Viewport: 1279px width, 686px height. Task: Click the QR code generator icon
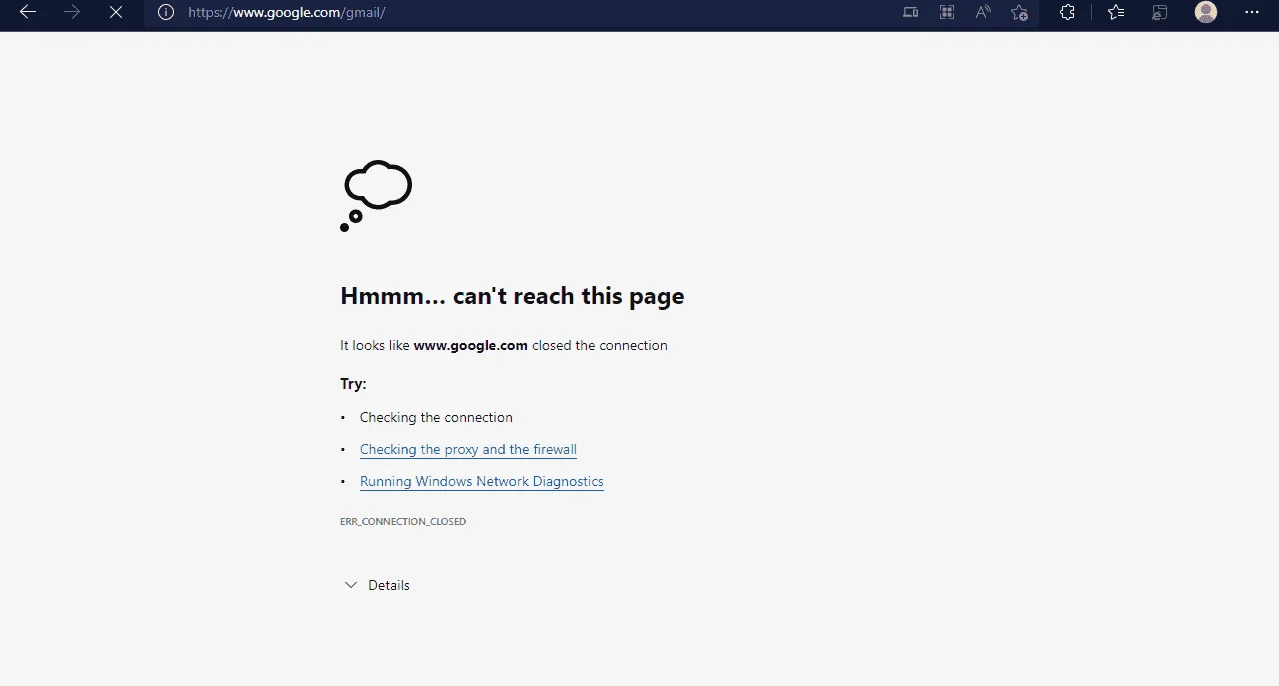946,12
